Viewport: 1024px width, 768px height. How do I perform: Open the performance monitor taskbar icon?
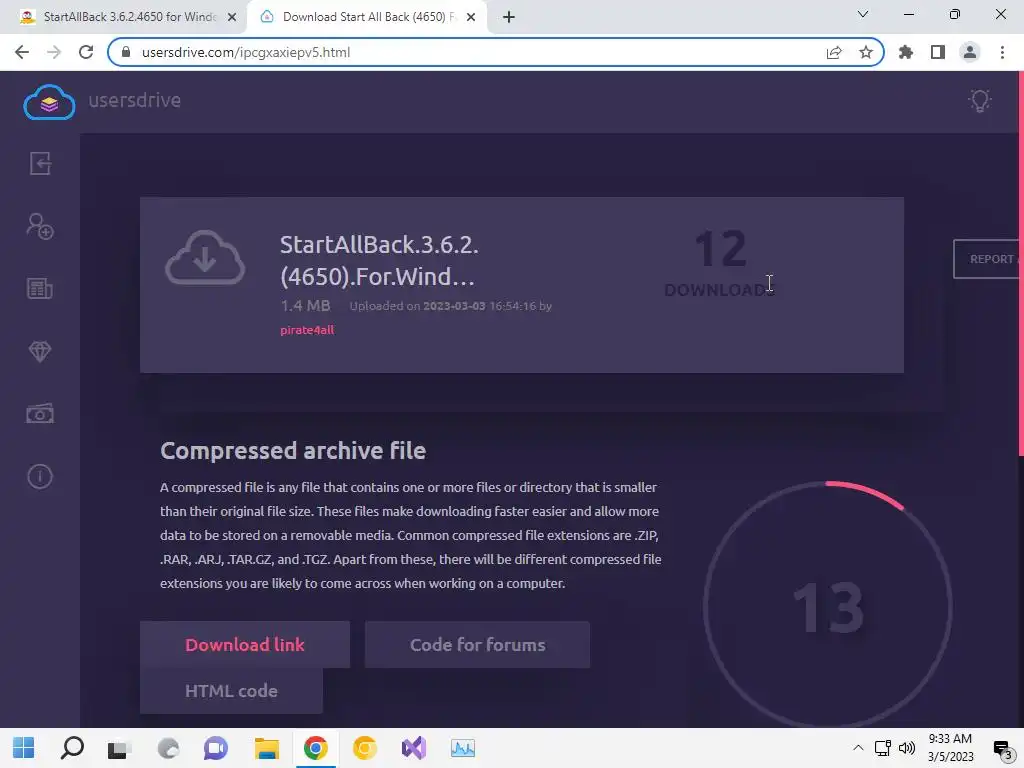click(462, 748)
